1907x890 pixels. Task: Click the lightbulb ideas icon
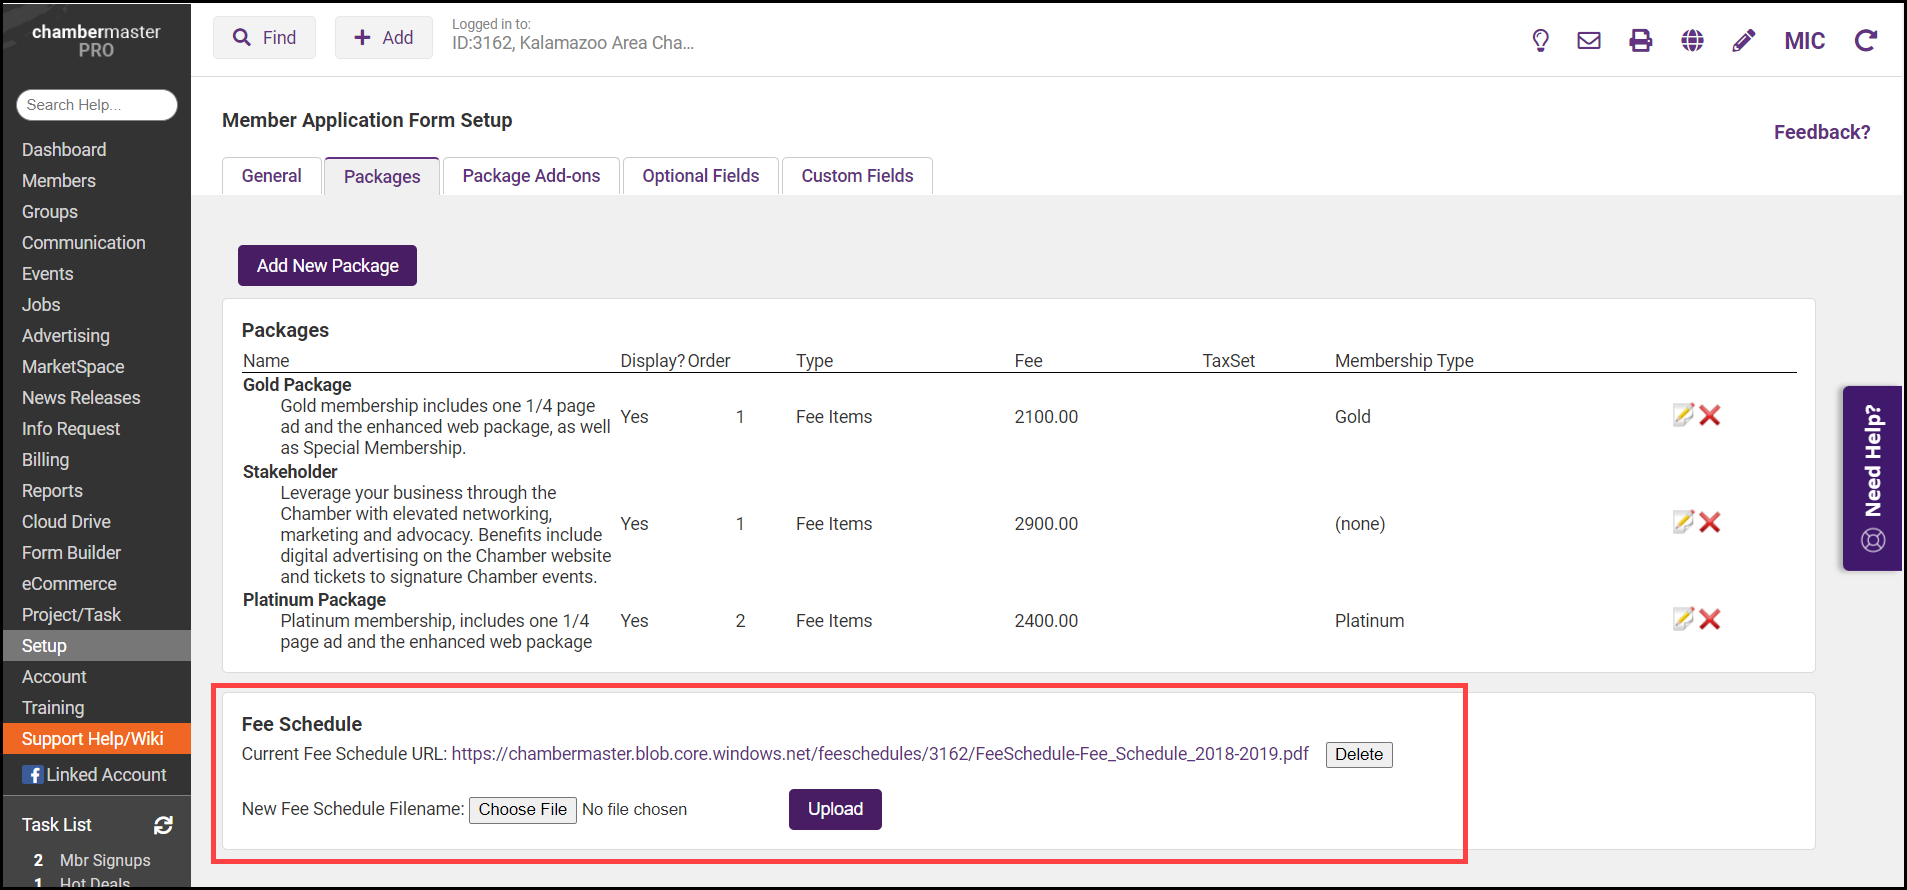(1540, 40)
